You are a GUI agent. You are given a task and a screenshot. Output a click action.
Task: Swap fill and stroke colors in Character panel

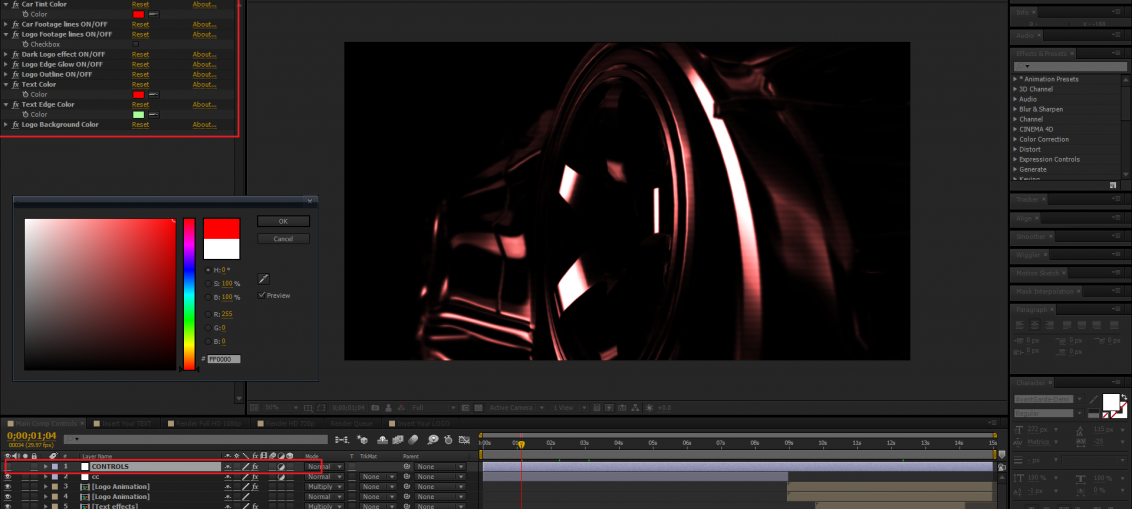coord(1126,396)
